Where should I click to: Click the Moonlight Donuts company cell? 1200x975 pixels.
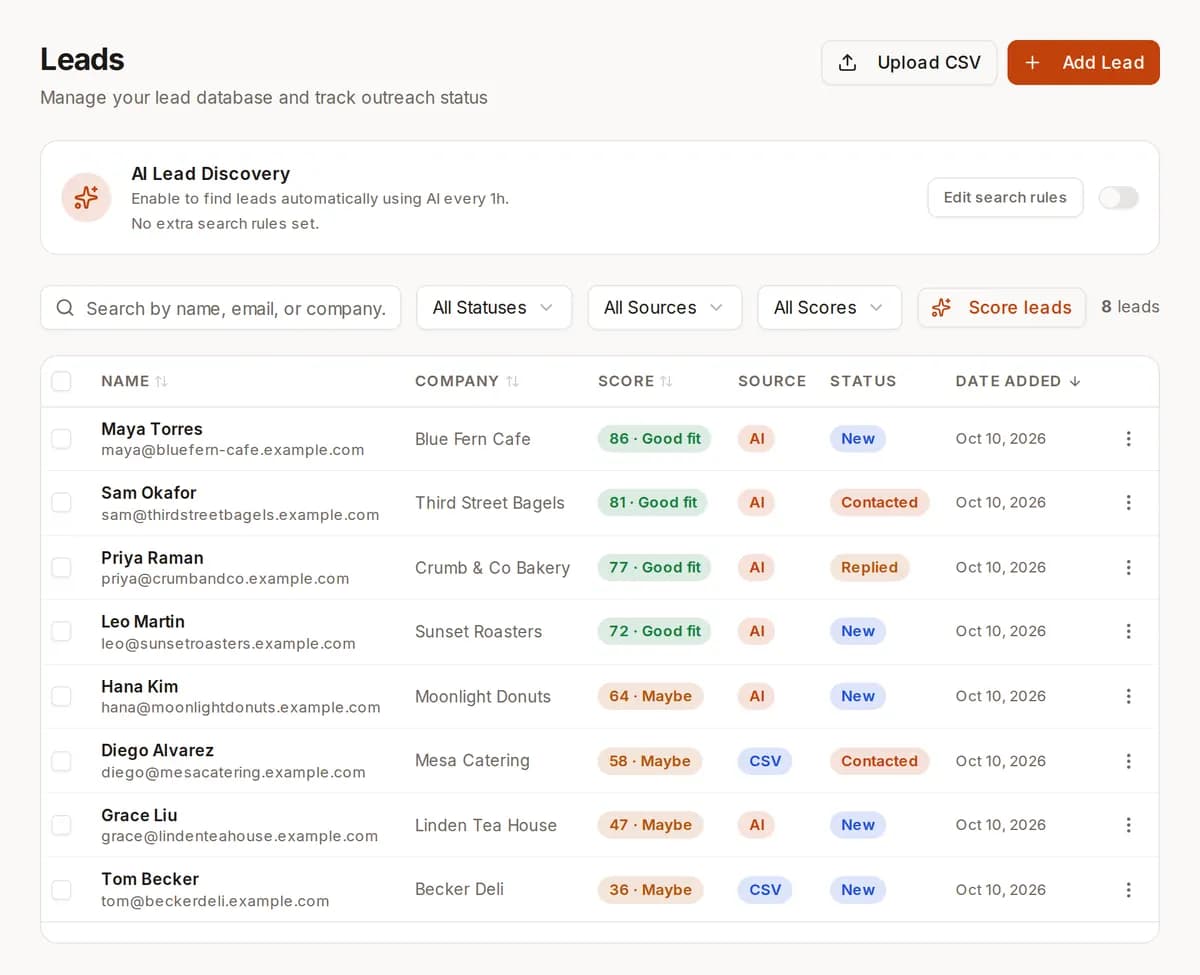[483, 697]
